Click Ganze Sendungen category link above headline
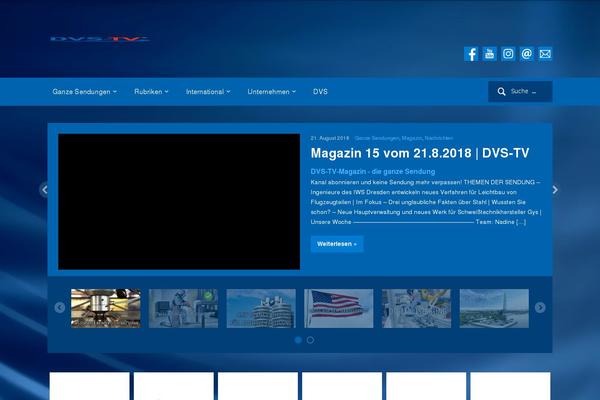 click(377, 138)
